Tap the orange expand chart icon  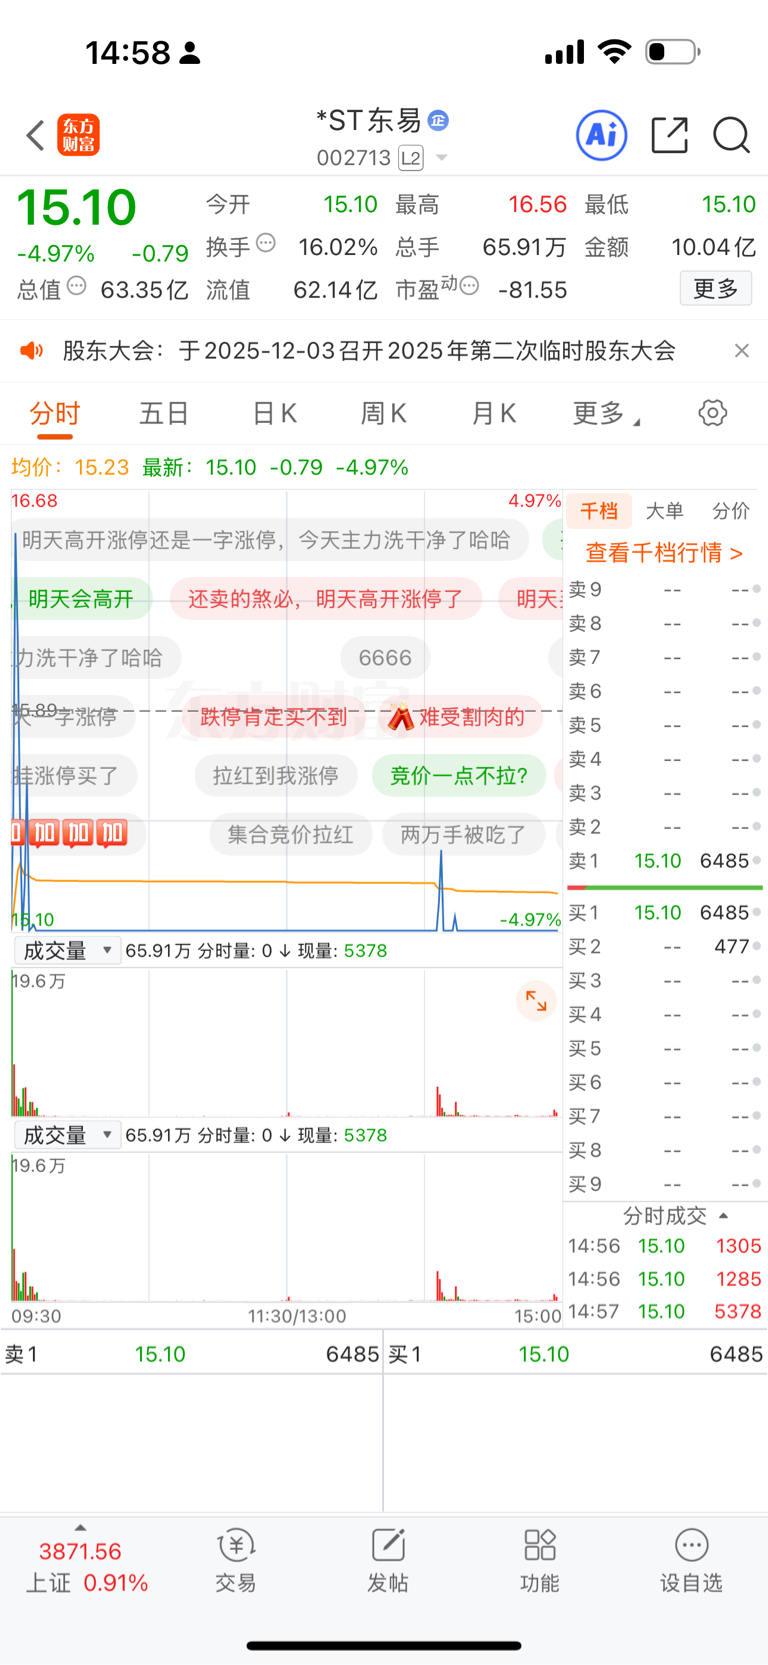[x=536, y=1000]
